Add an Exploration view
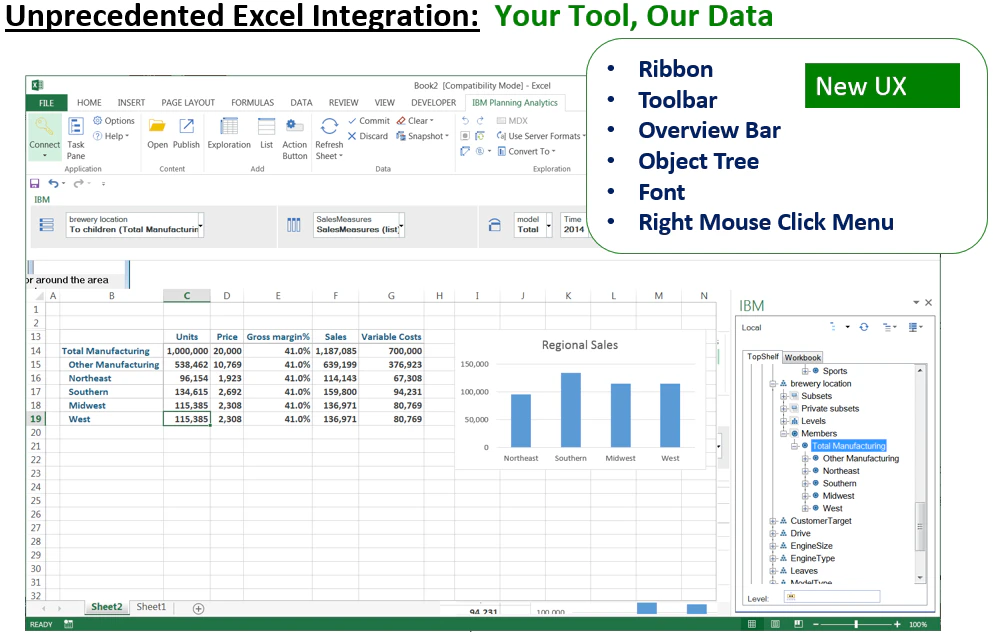This screenshot has width=993, height=633. (x=229, y=134)
